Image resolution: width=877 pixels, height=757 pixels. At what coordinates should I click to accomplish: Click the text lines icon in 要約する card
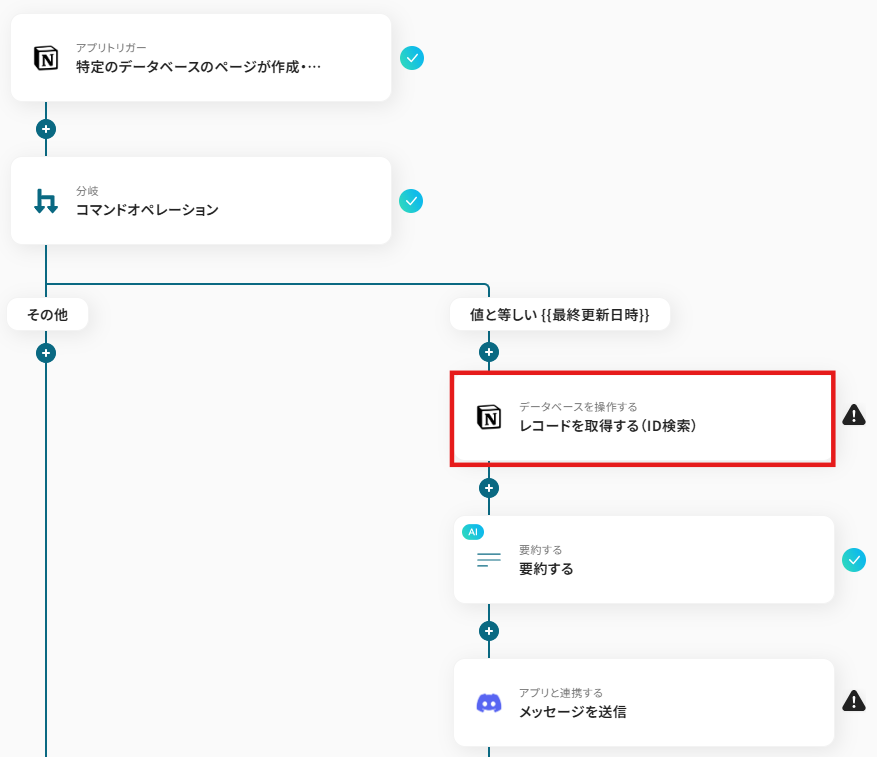pyautogui.click(x=489, y=559)
